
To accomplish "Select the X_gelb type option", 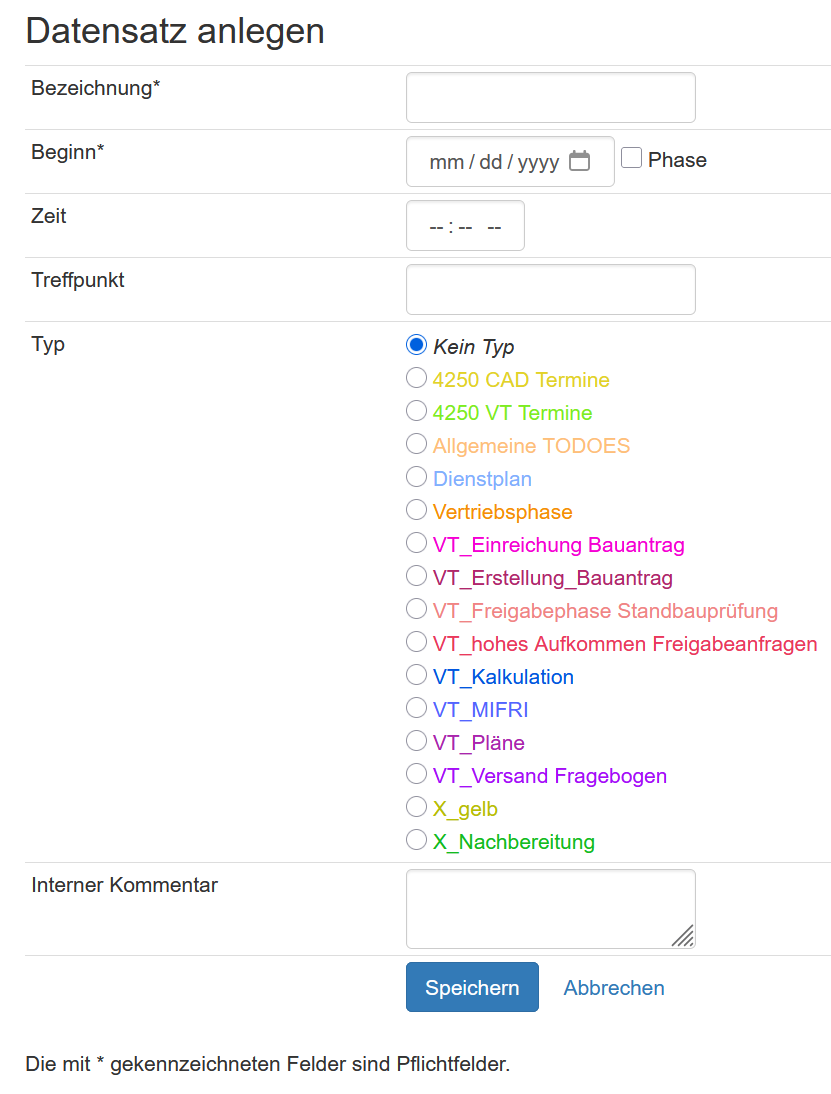I will click(416, 806).
